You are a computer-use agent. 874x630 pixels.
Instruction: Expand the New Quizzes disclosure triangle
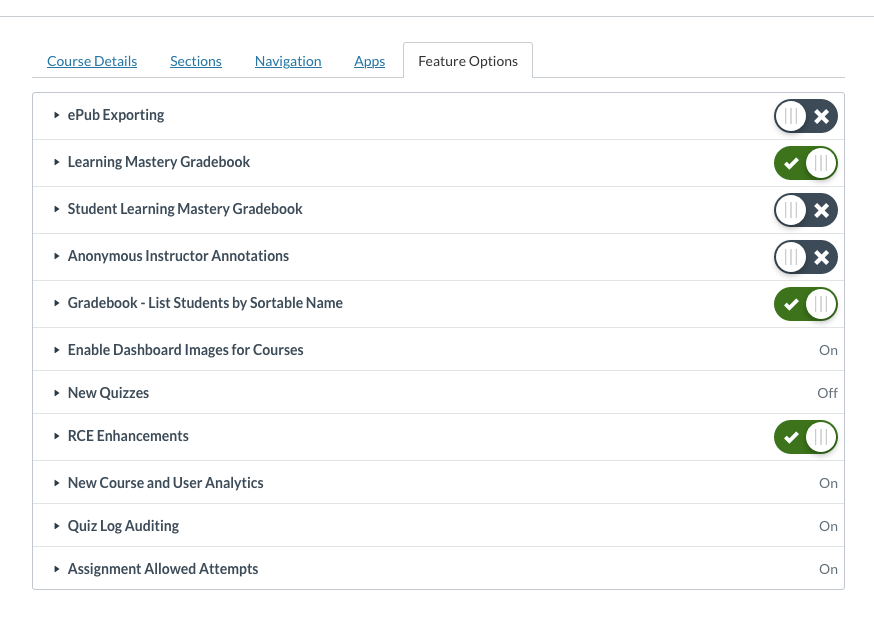coord(57,393)
